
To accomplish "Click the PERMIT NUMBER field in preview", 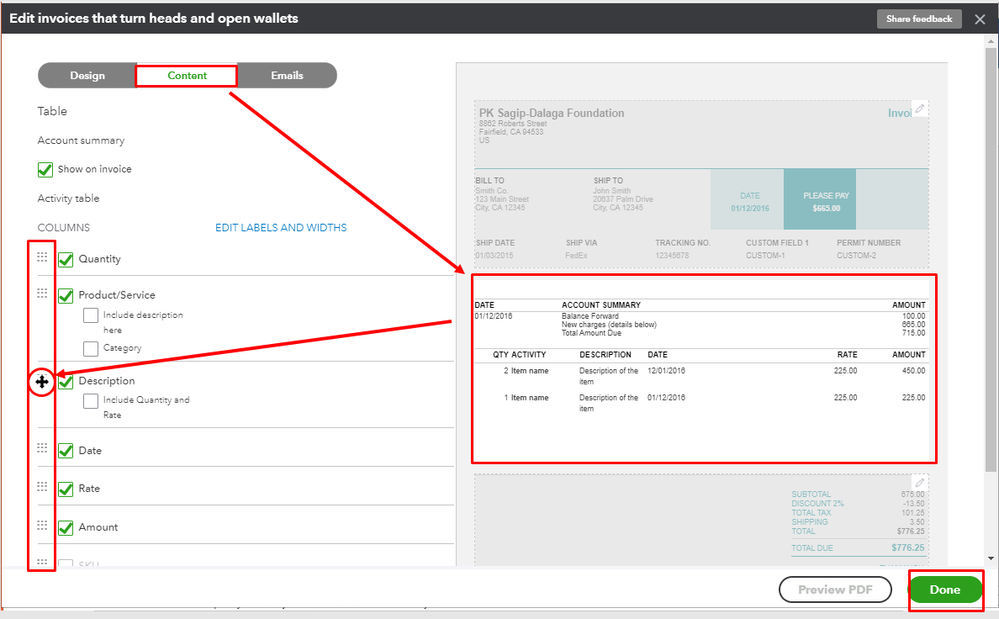I will coord(868,249).
